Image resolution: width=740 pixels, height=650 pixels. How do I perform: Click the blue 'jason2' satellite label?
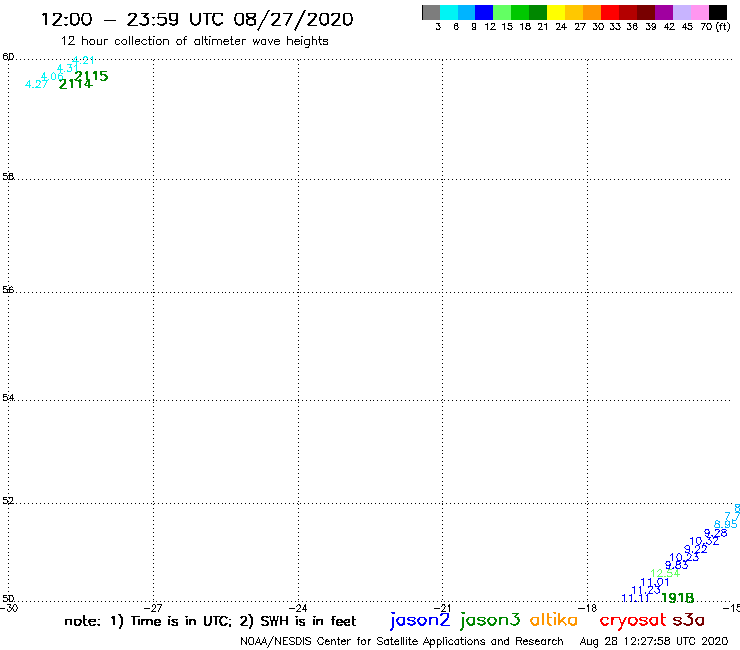coord(420,620)
